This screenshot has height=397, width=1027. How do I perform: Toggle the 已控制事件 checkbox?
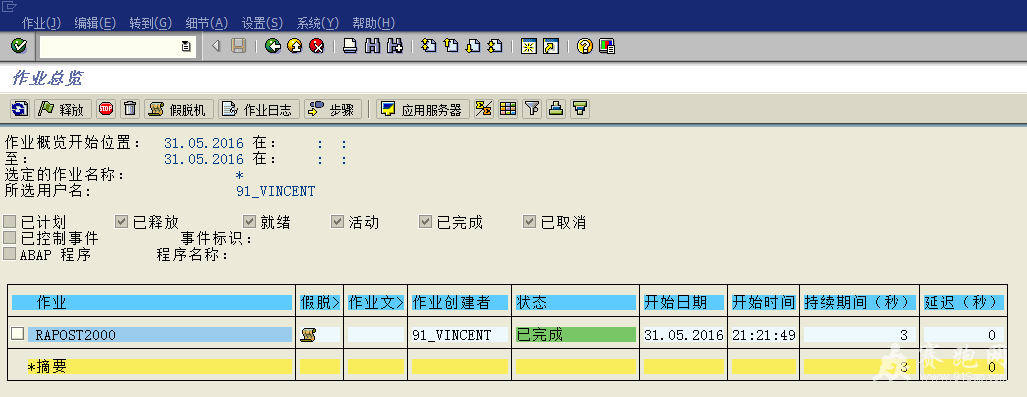tap(9, 237)
